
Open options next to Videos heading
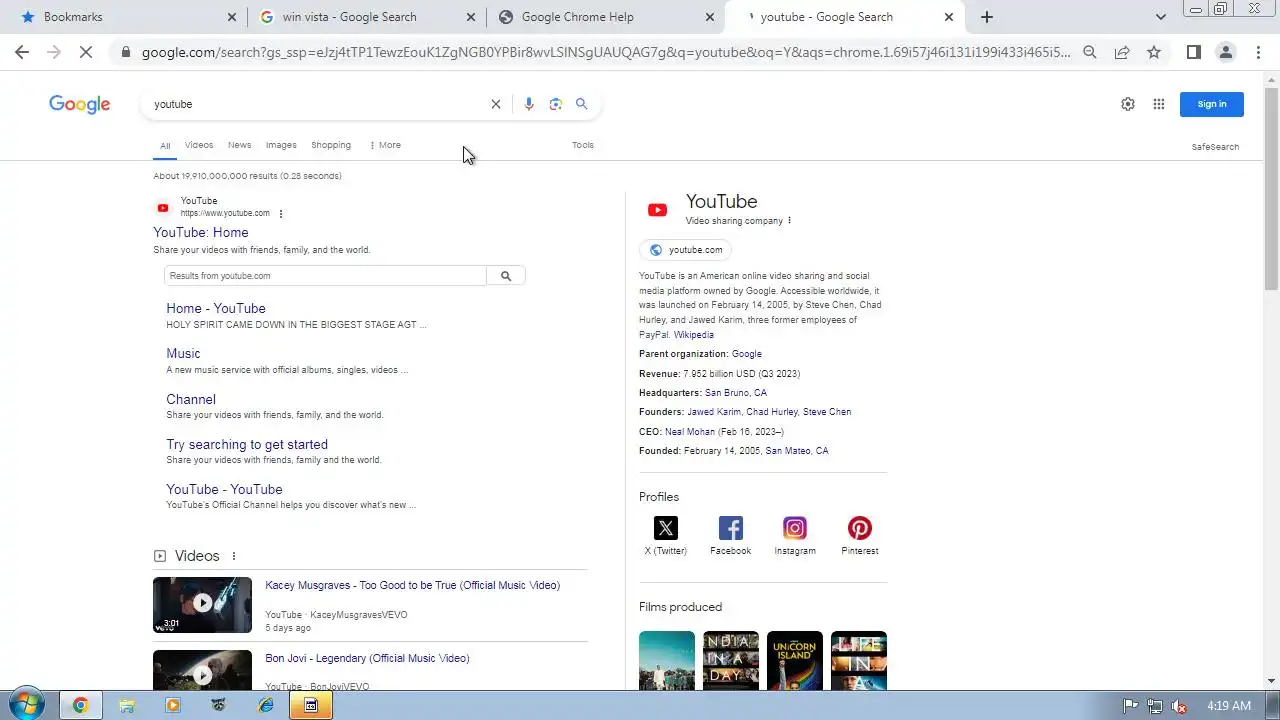tap(234, 556)
